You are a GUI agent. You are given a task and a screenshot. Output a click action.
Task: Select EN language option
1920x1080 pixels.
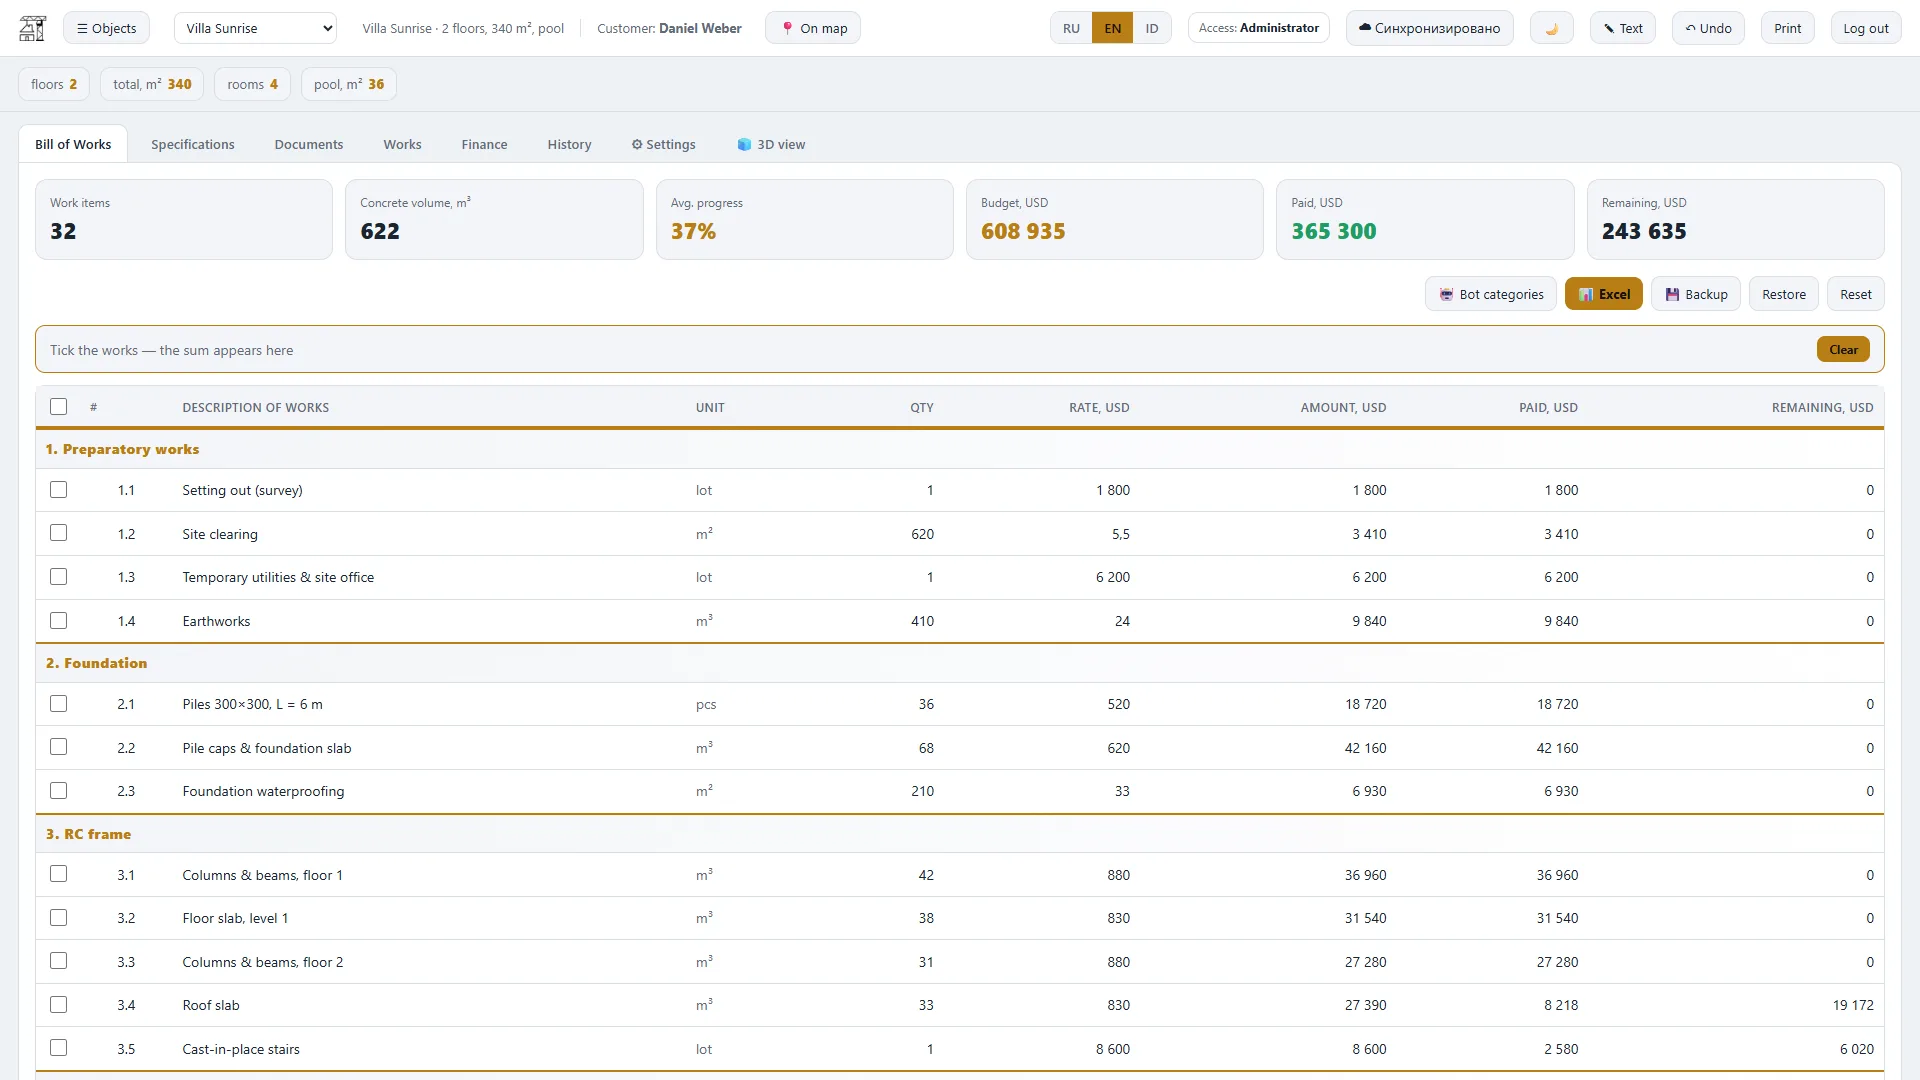pyautogui.click(x=1112, y=28)
